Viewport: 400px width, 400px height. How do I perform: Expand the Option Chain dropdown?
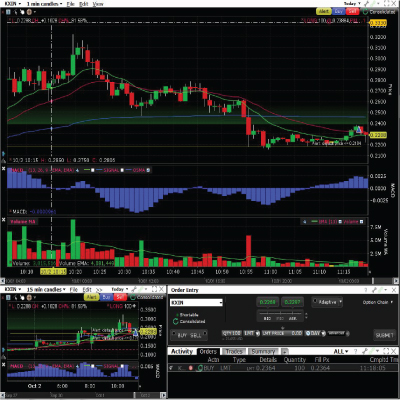tap(378, 302)
